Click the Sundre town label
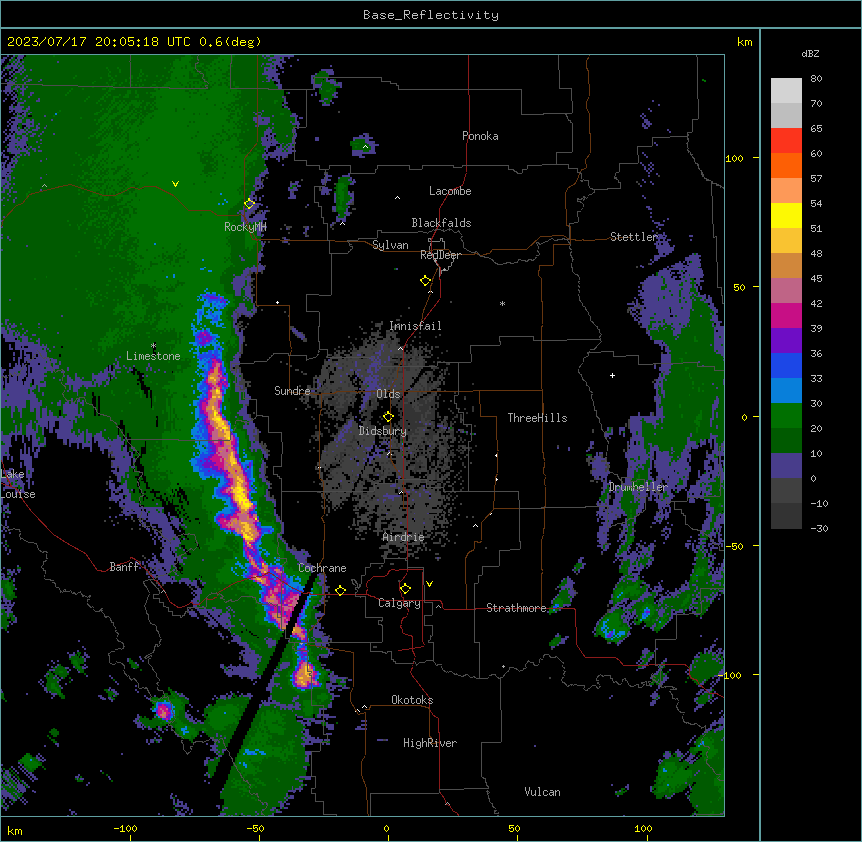 (292, 391)
